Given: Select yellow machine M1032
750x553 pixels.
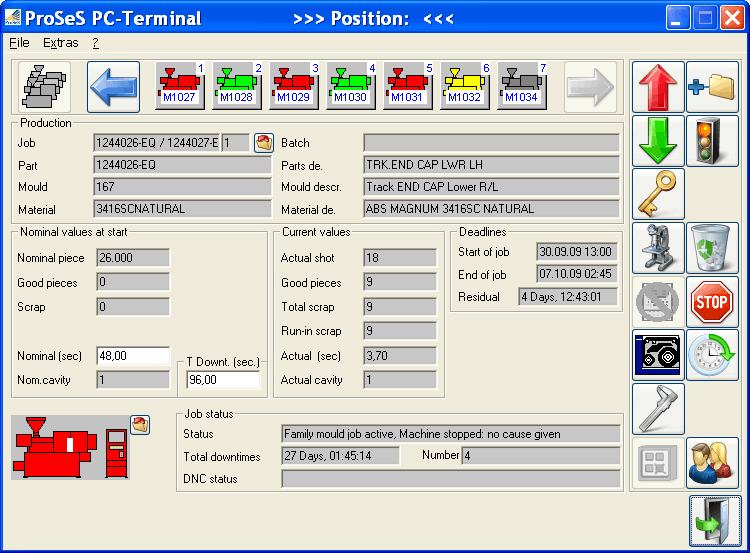Looking at the screenshot, I should click(464, 86).
